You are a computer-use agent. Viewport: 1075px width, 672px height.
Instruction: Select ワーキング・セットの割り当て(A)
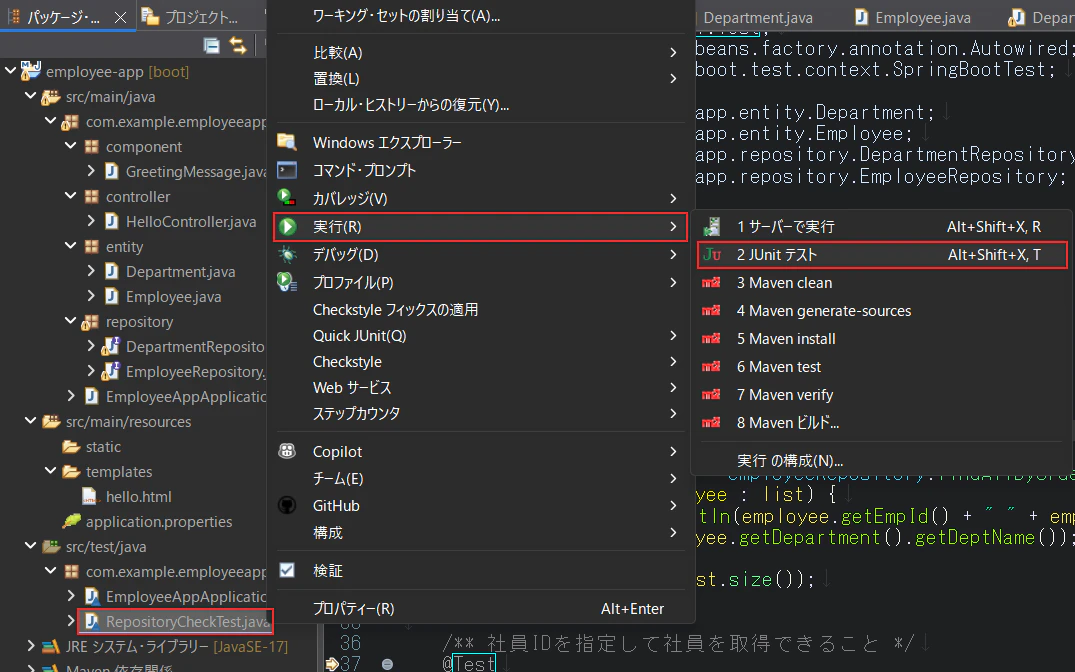[480, 16]
